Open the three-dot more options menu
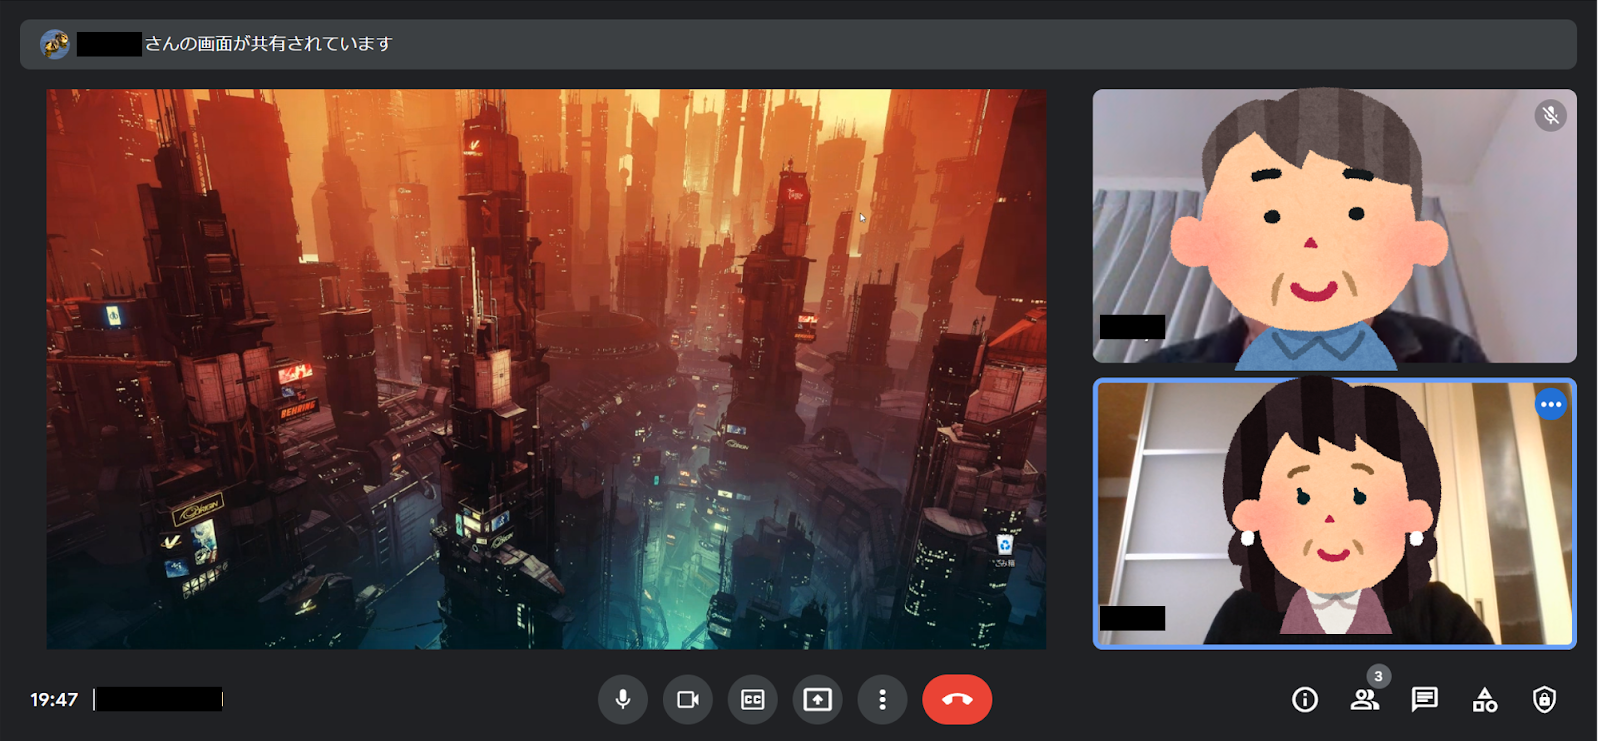The width and height of the screenshot is (1600, 741). click(x=882, y=699)
